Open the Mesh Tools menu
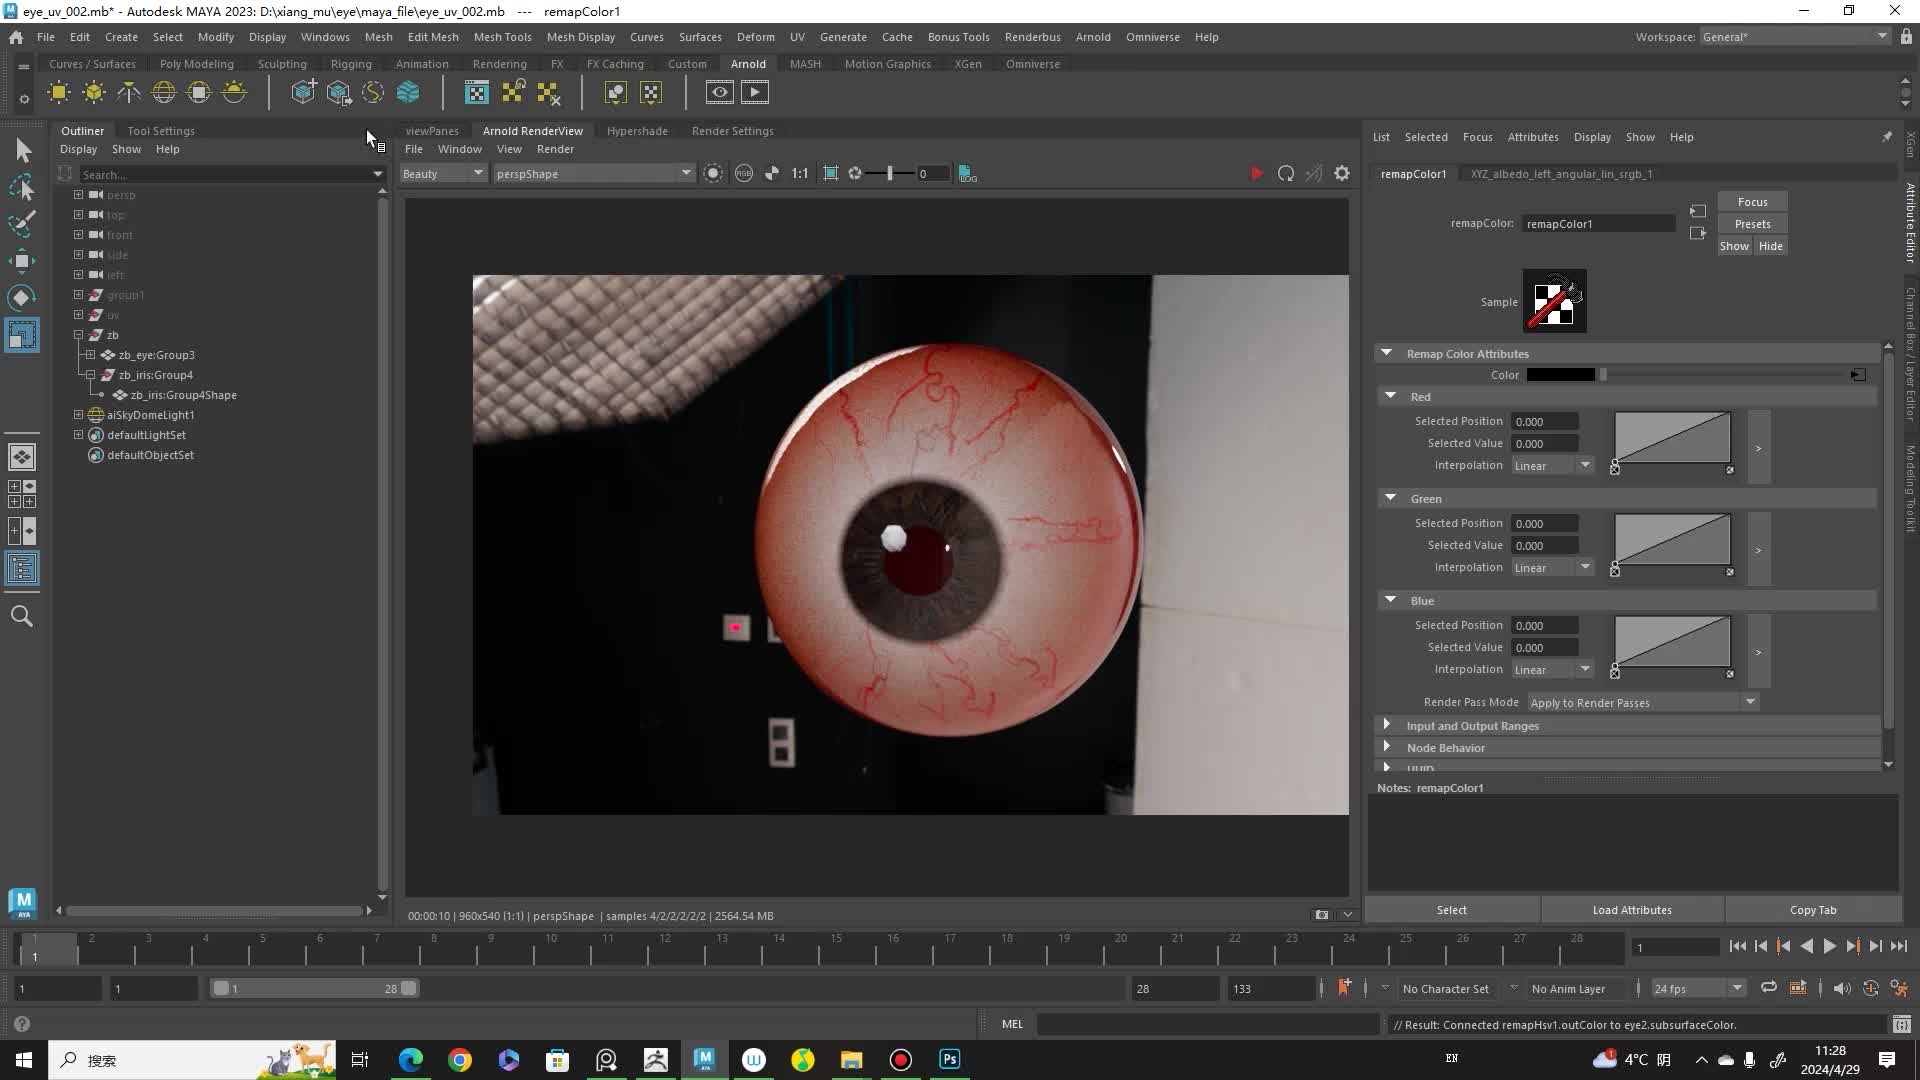Image resolution: width=1920 pixels, height=1080 pixels. 502,37
